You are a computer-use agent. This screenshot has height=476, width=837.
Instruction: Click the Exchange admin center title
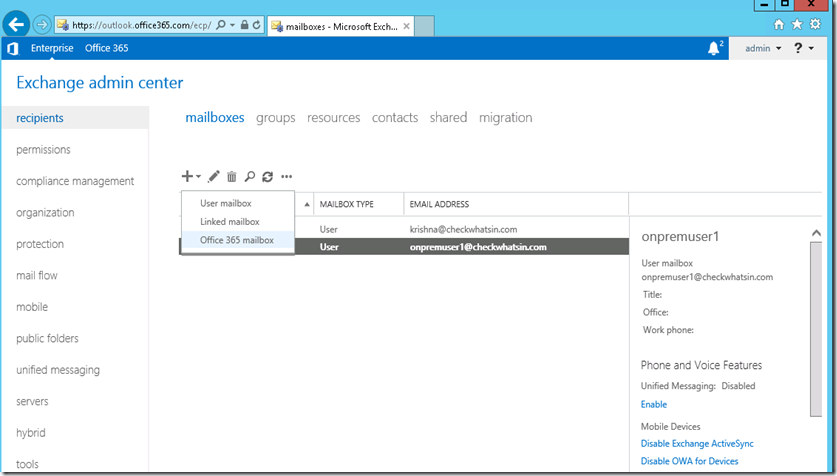coord(100,83)
